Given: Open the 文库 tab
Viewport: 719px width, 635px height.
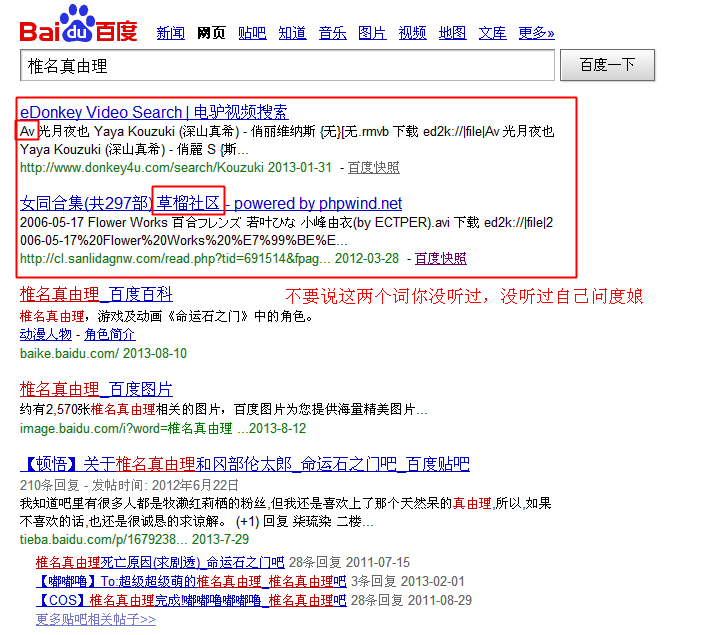Looking at the screenshot, I should pos(492,33).
